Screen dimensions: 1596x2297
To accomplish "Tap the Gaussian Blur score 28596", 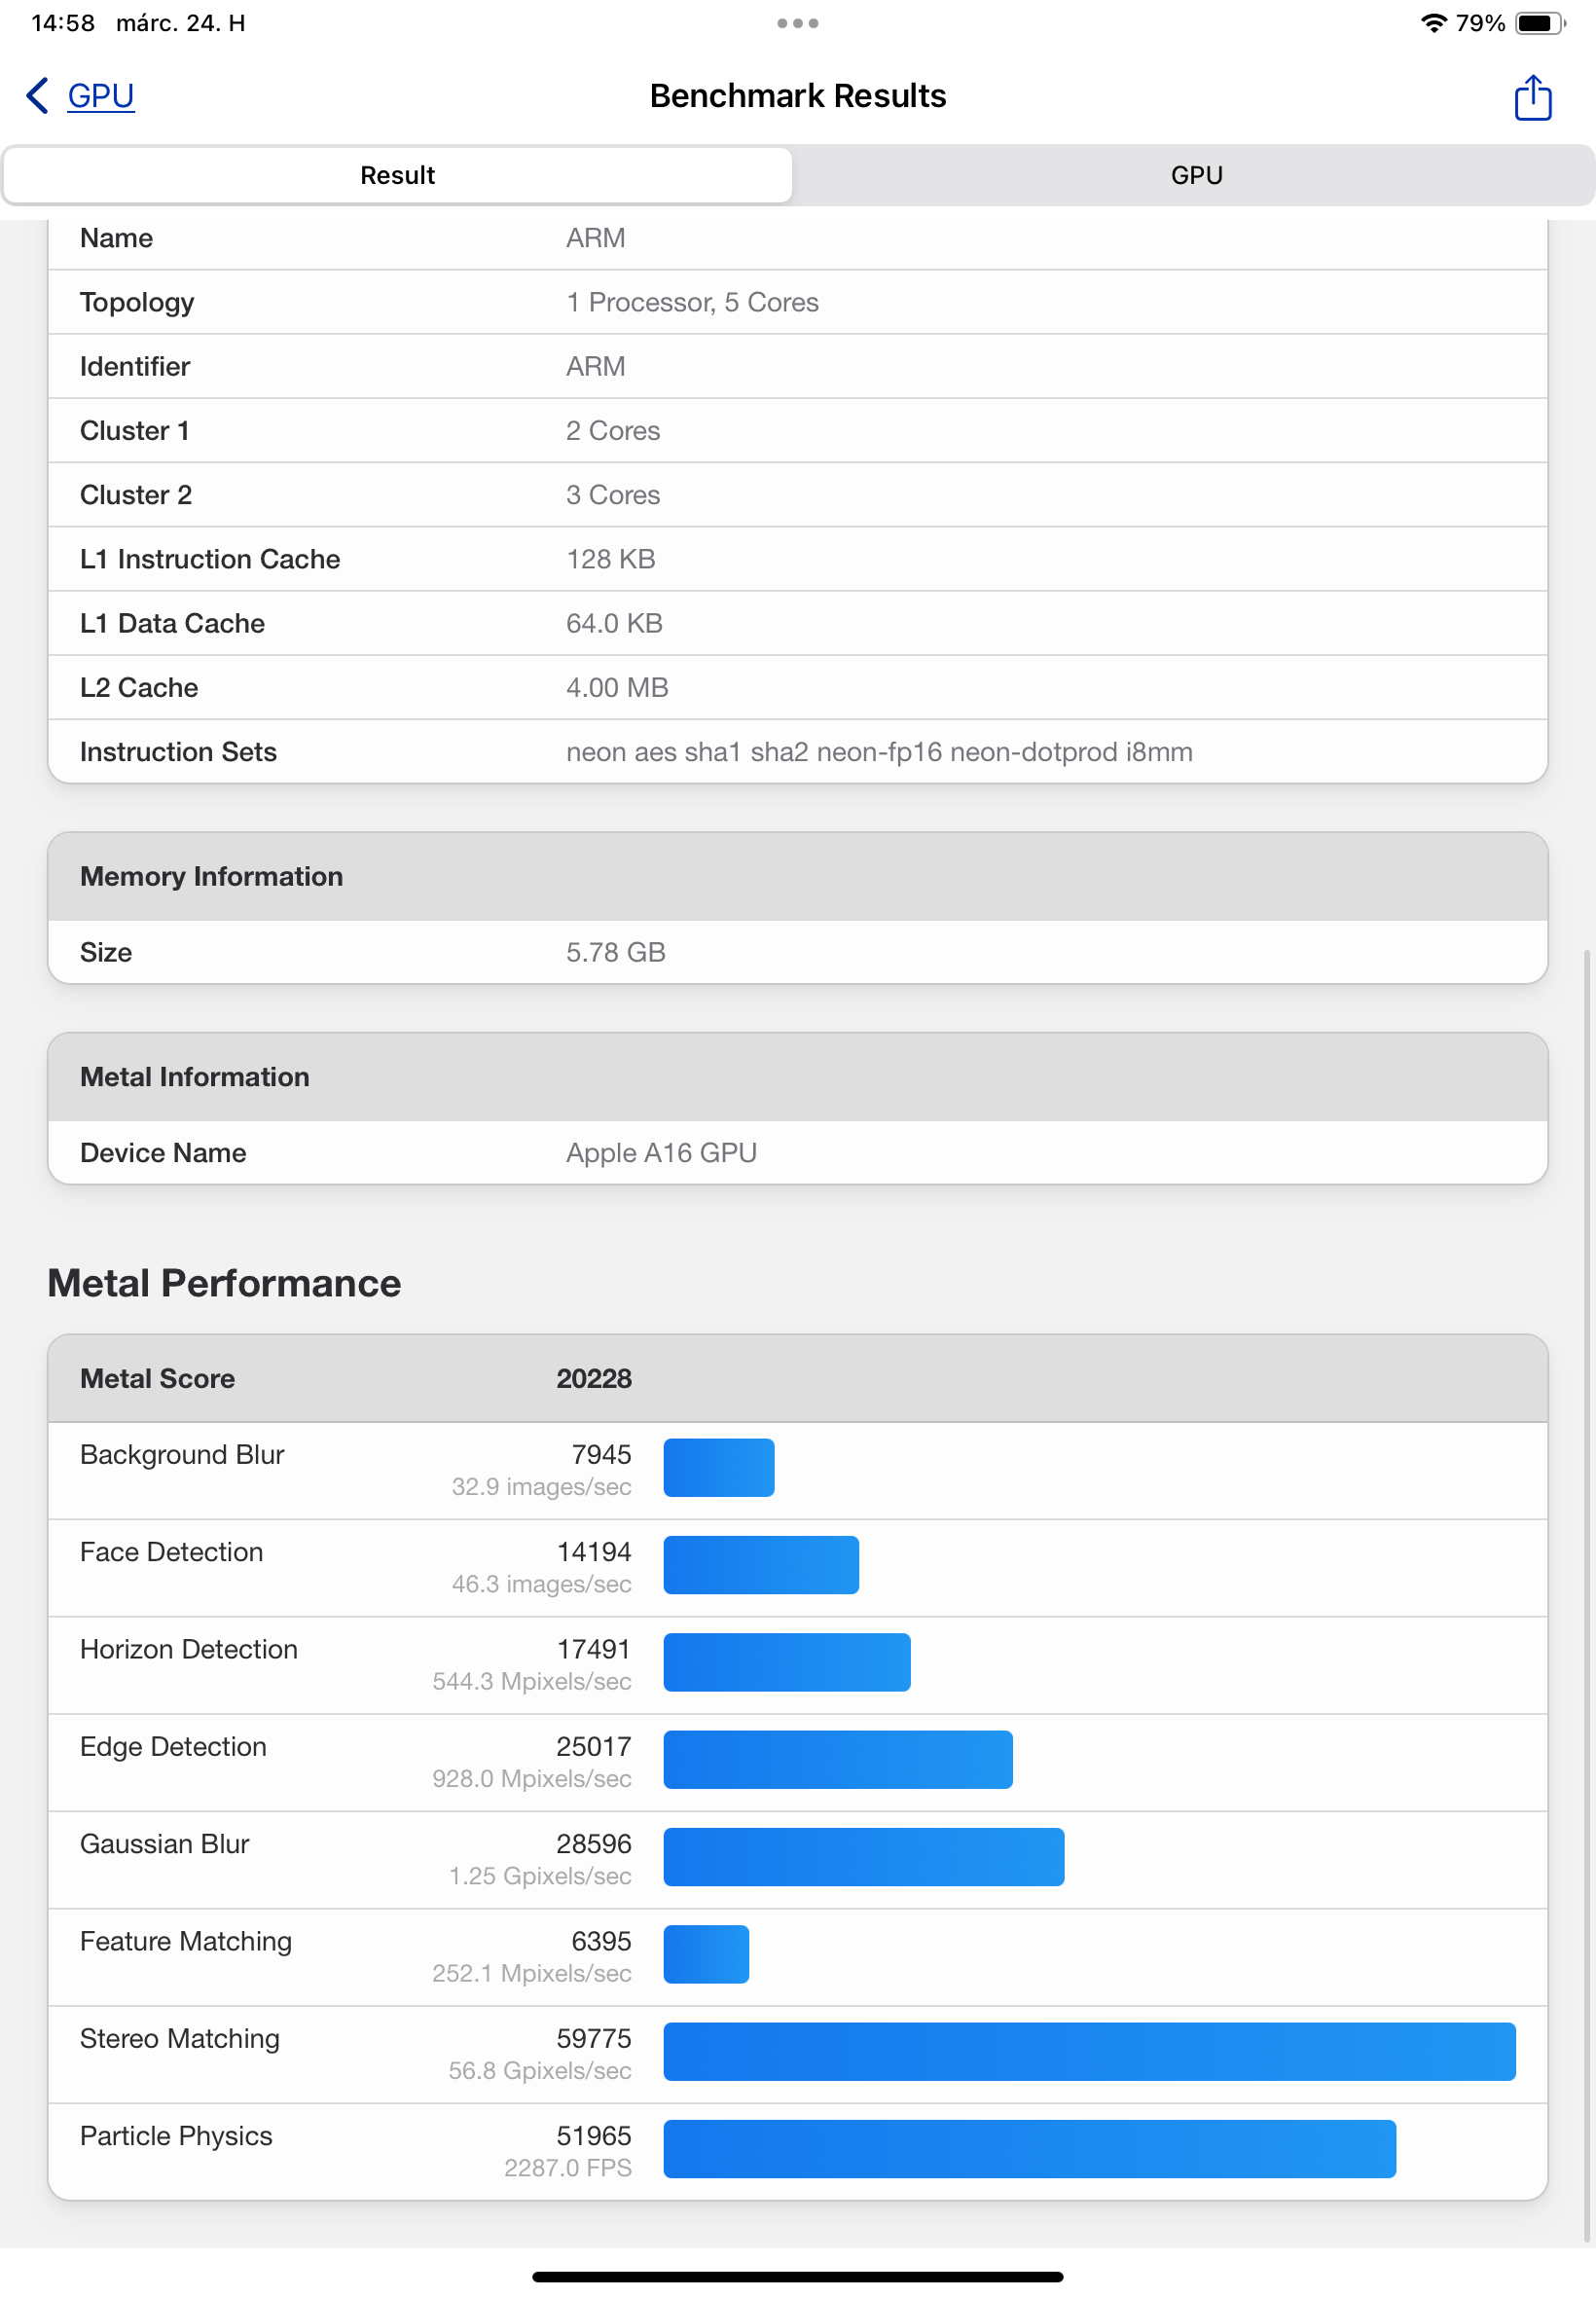I will 594,1843.
